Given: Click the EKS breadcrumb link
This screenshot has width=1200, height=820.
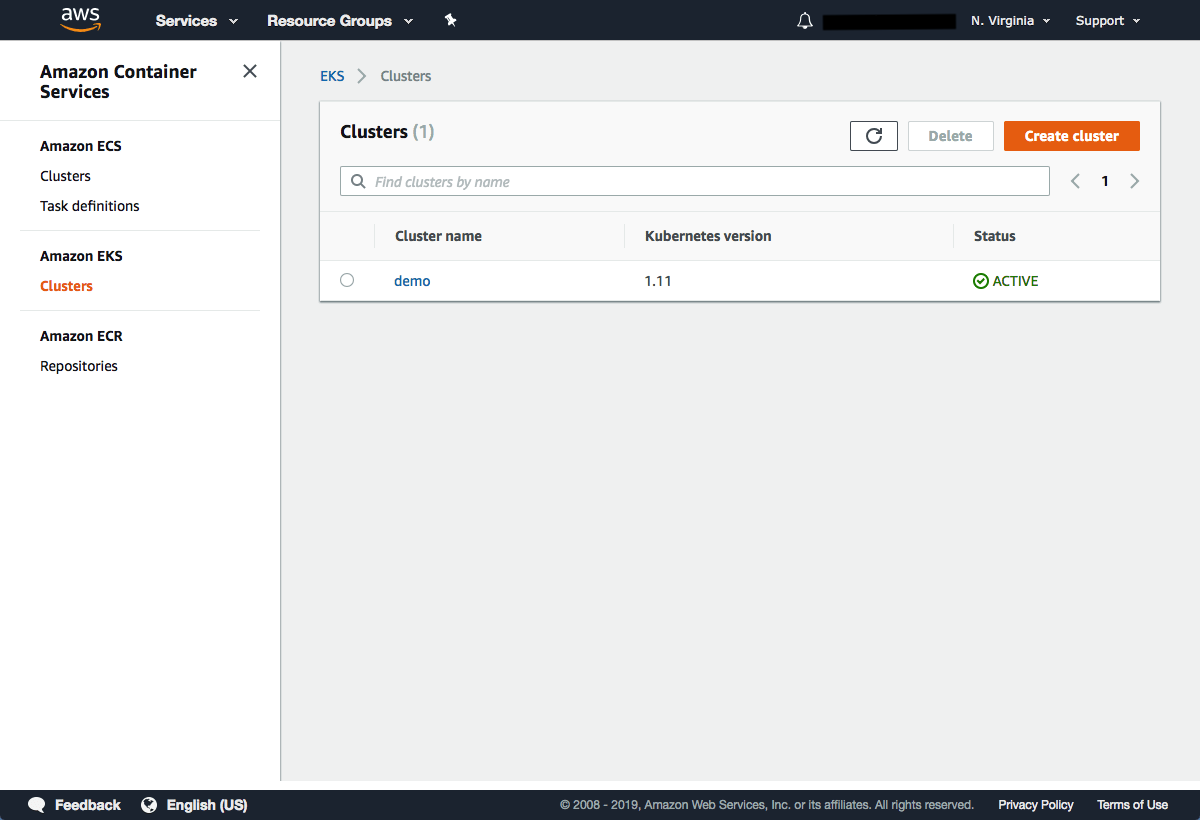Looking at the screenshot, I should pos(332,76).
